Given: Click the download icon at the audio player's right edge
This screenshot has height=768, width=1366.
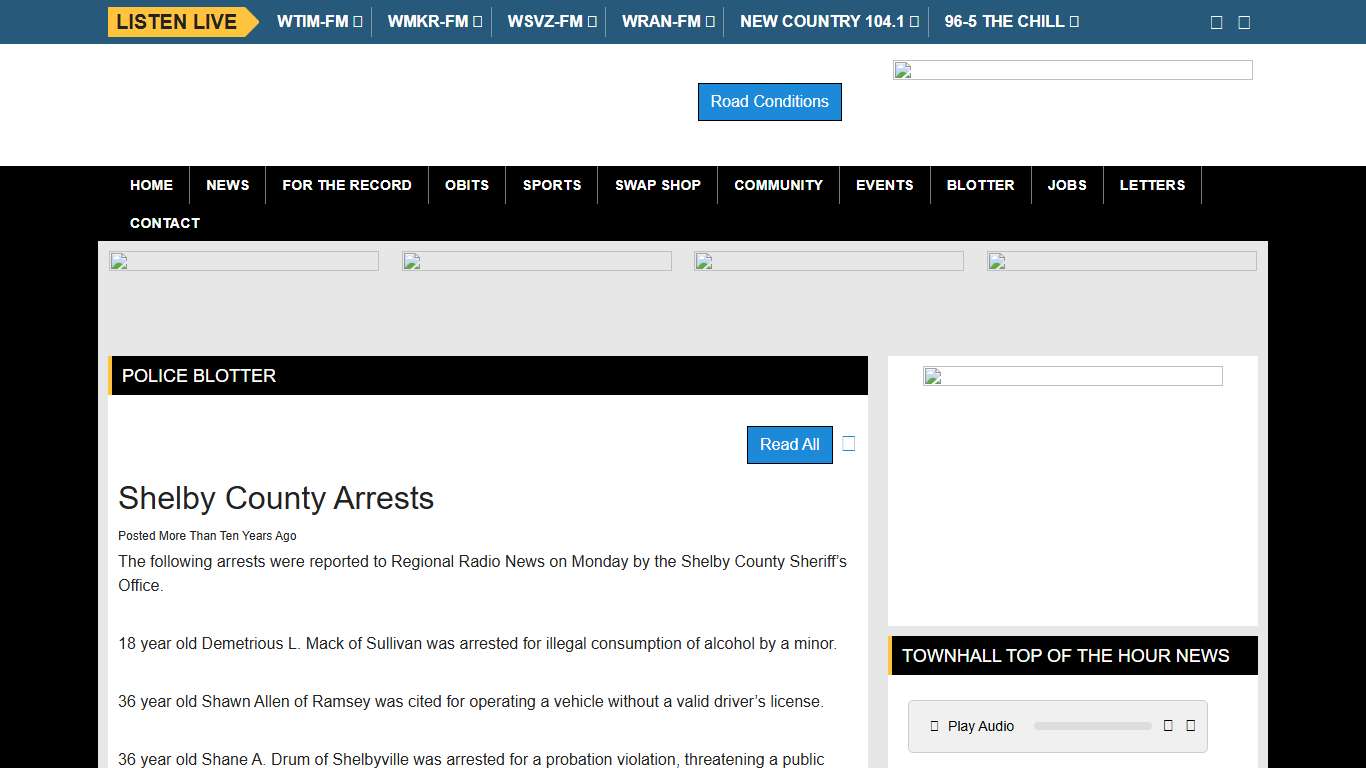Looking at the screenshot, I should [1190, 726].
